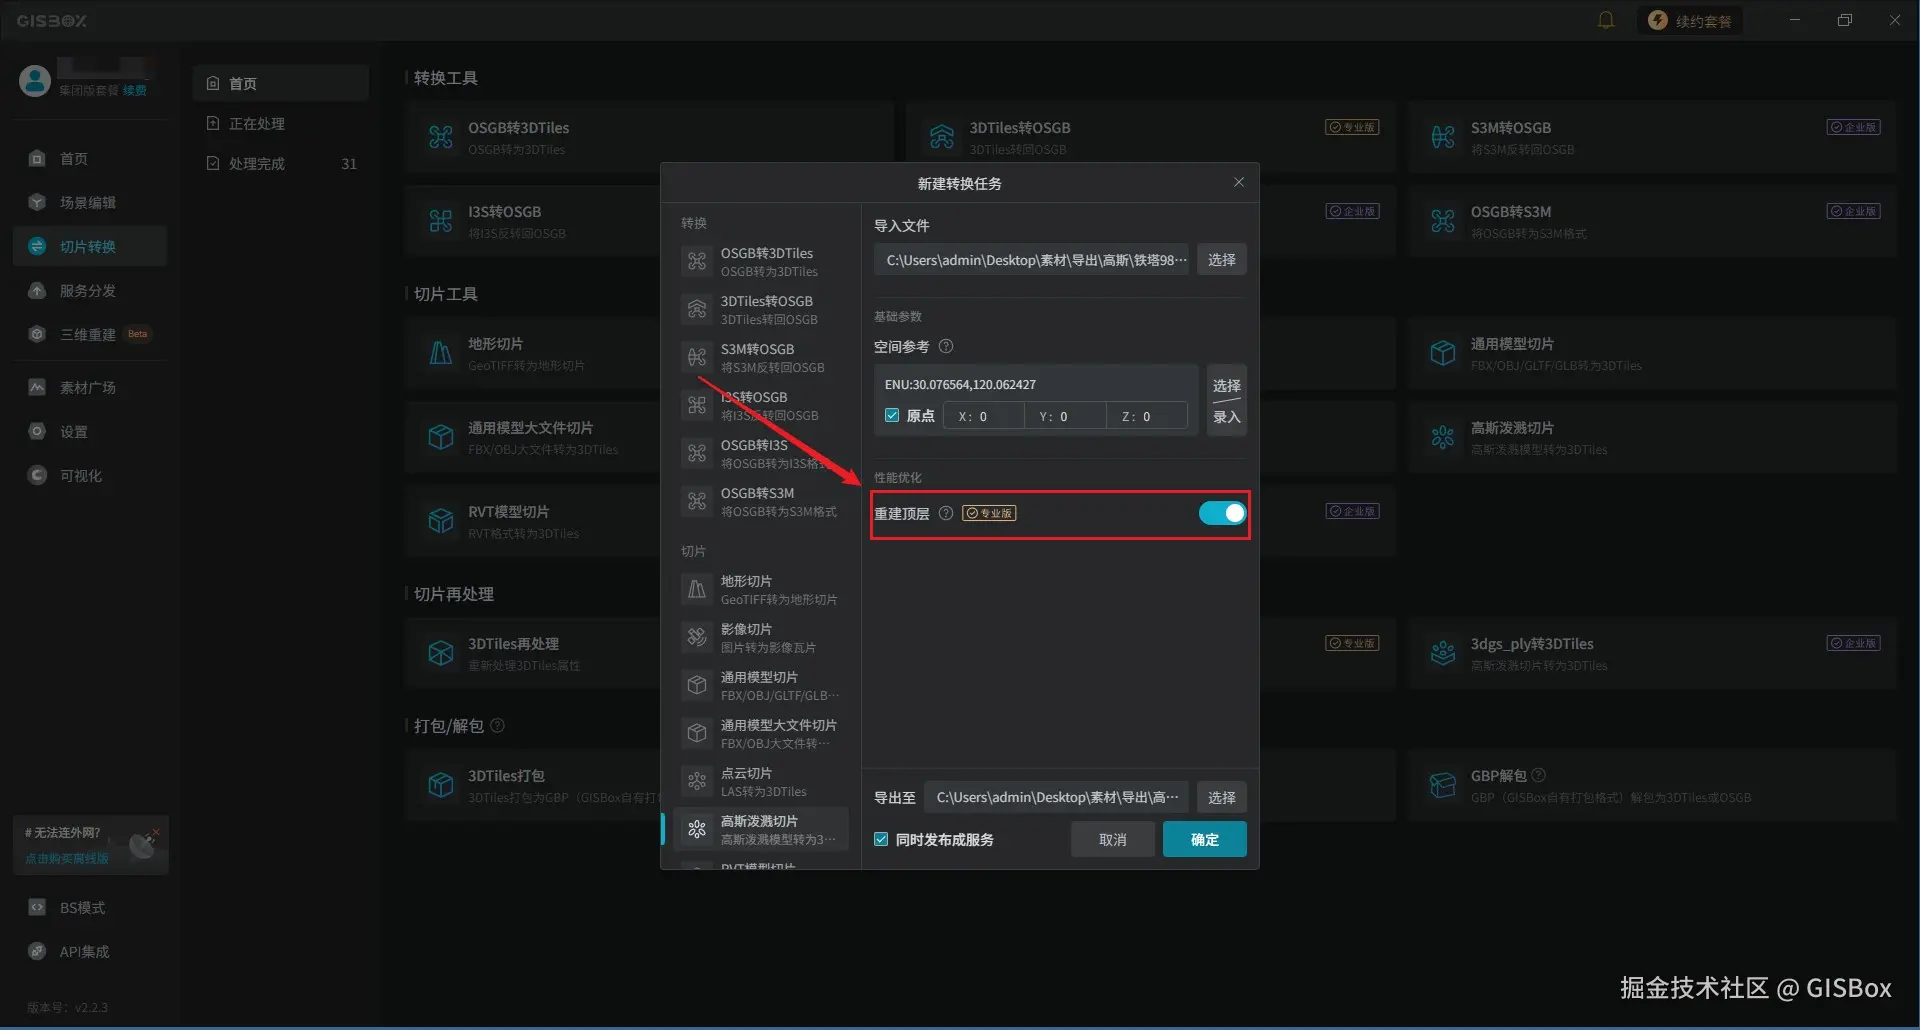Image resolution: width=1920 pixels, height=1030 pixels.
Task: Open 高斯泼溅切片 card in background
Action: click(1652, 437)
